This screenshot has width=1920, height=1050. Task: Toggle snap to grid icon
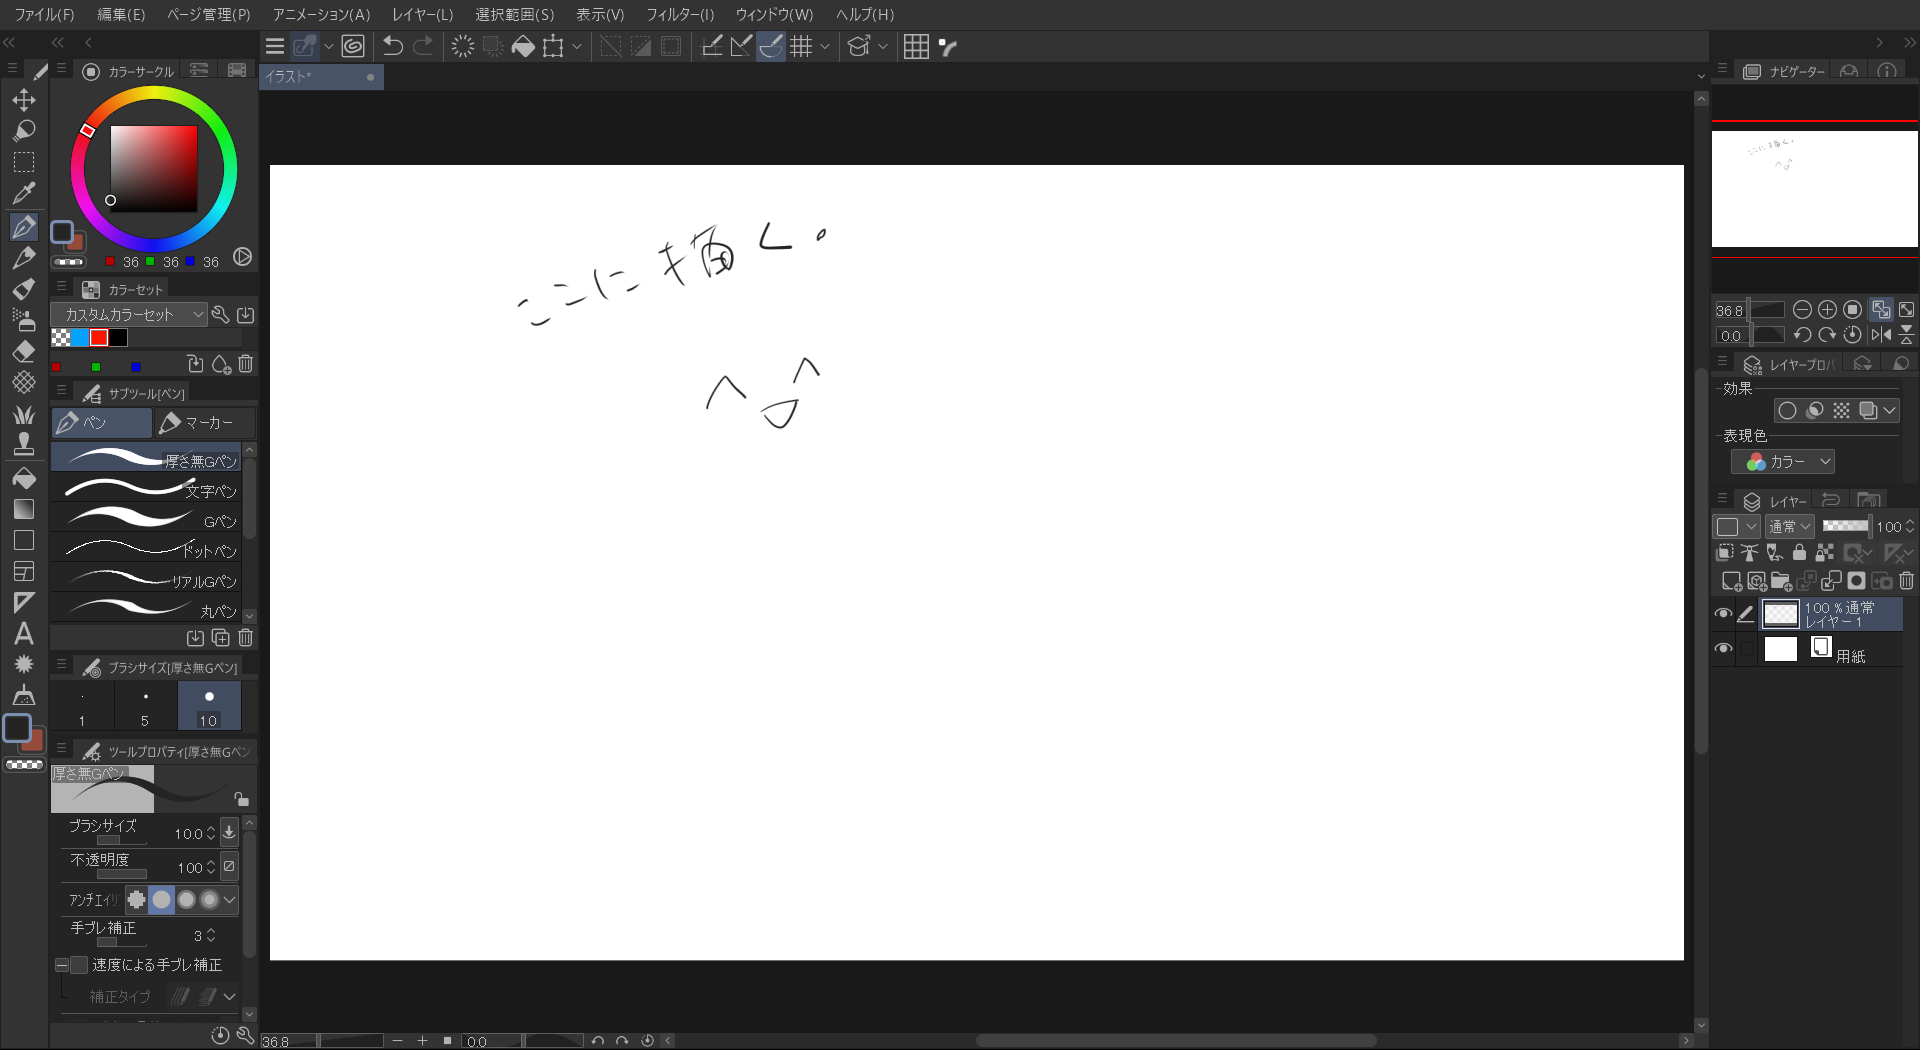801,46
